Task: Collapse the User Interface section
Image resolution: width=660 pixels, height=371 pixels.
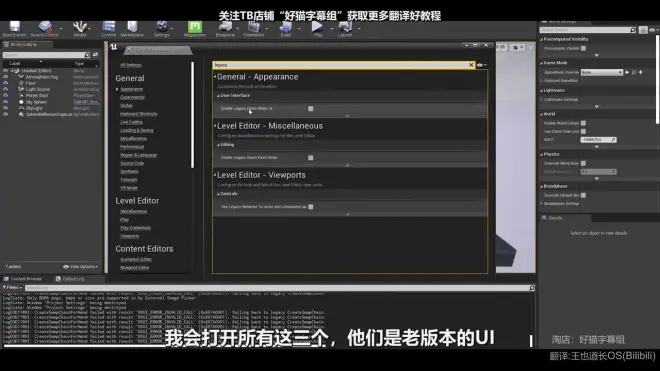Action: [218, 96]
